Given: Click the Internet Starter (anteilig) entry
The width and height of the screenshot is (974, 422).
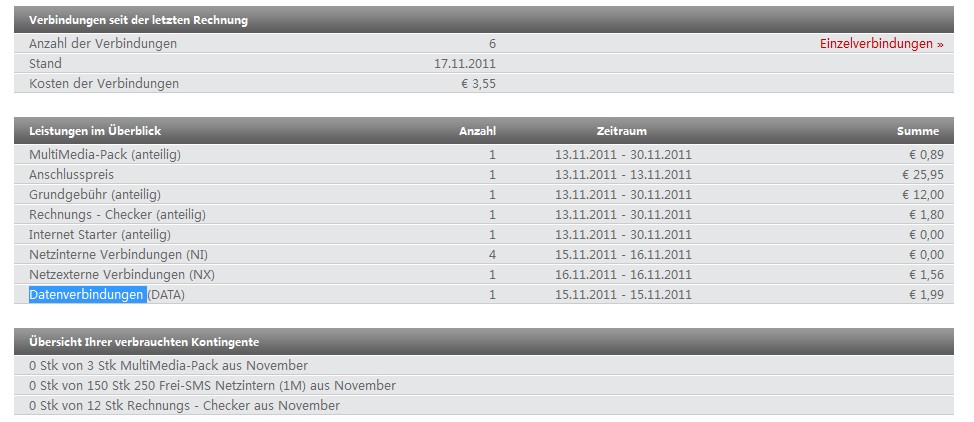Looking at the screenshot, I should 100,234.
